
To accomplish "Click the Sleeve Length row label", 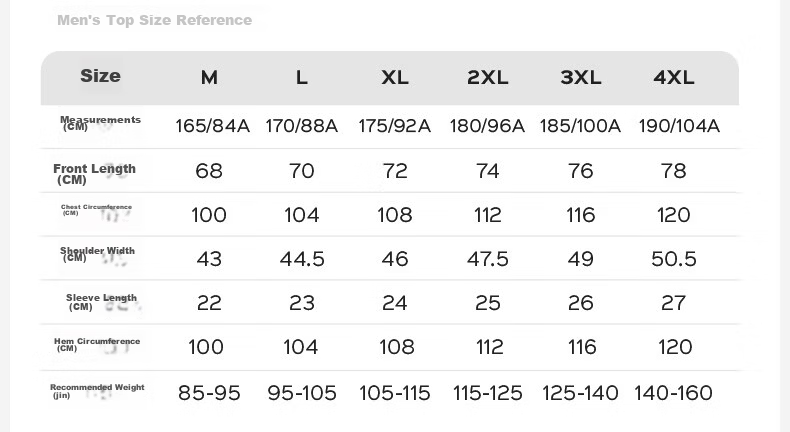I will point(101,301).
